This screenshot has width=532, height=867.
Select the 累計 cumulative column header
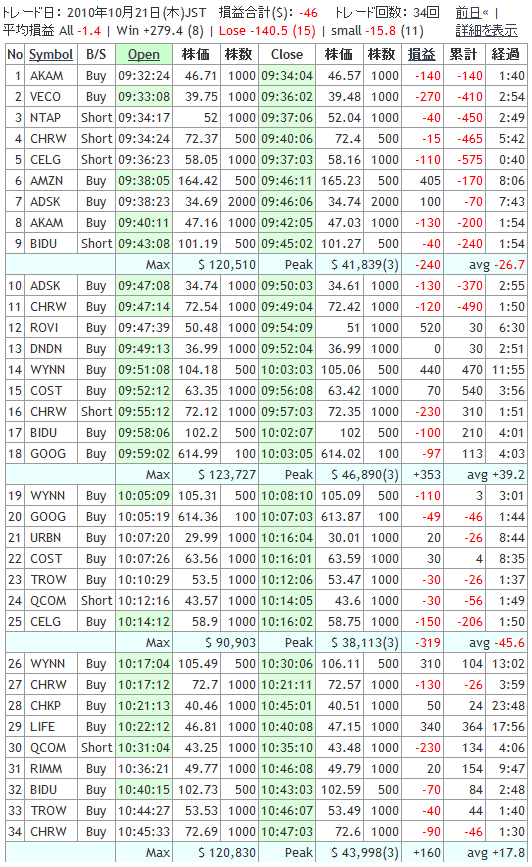[x=463, y=54]
